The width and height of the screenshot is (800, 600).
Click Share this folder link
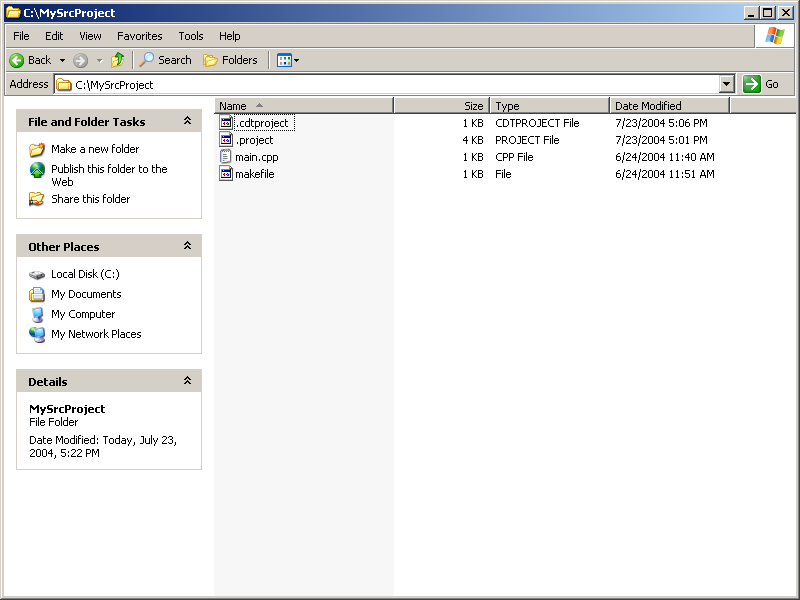click(90, 199)
